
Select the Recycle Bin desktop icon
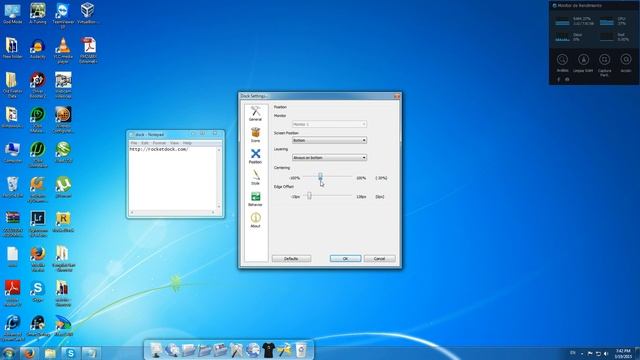pyautogui.click(x=13, y=188)
